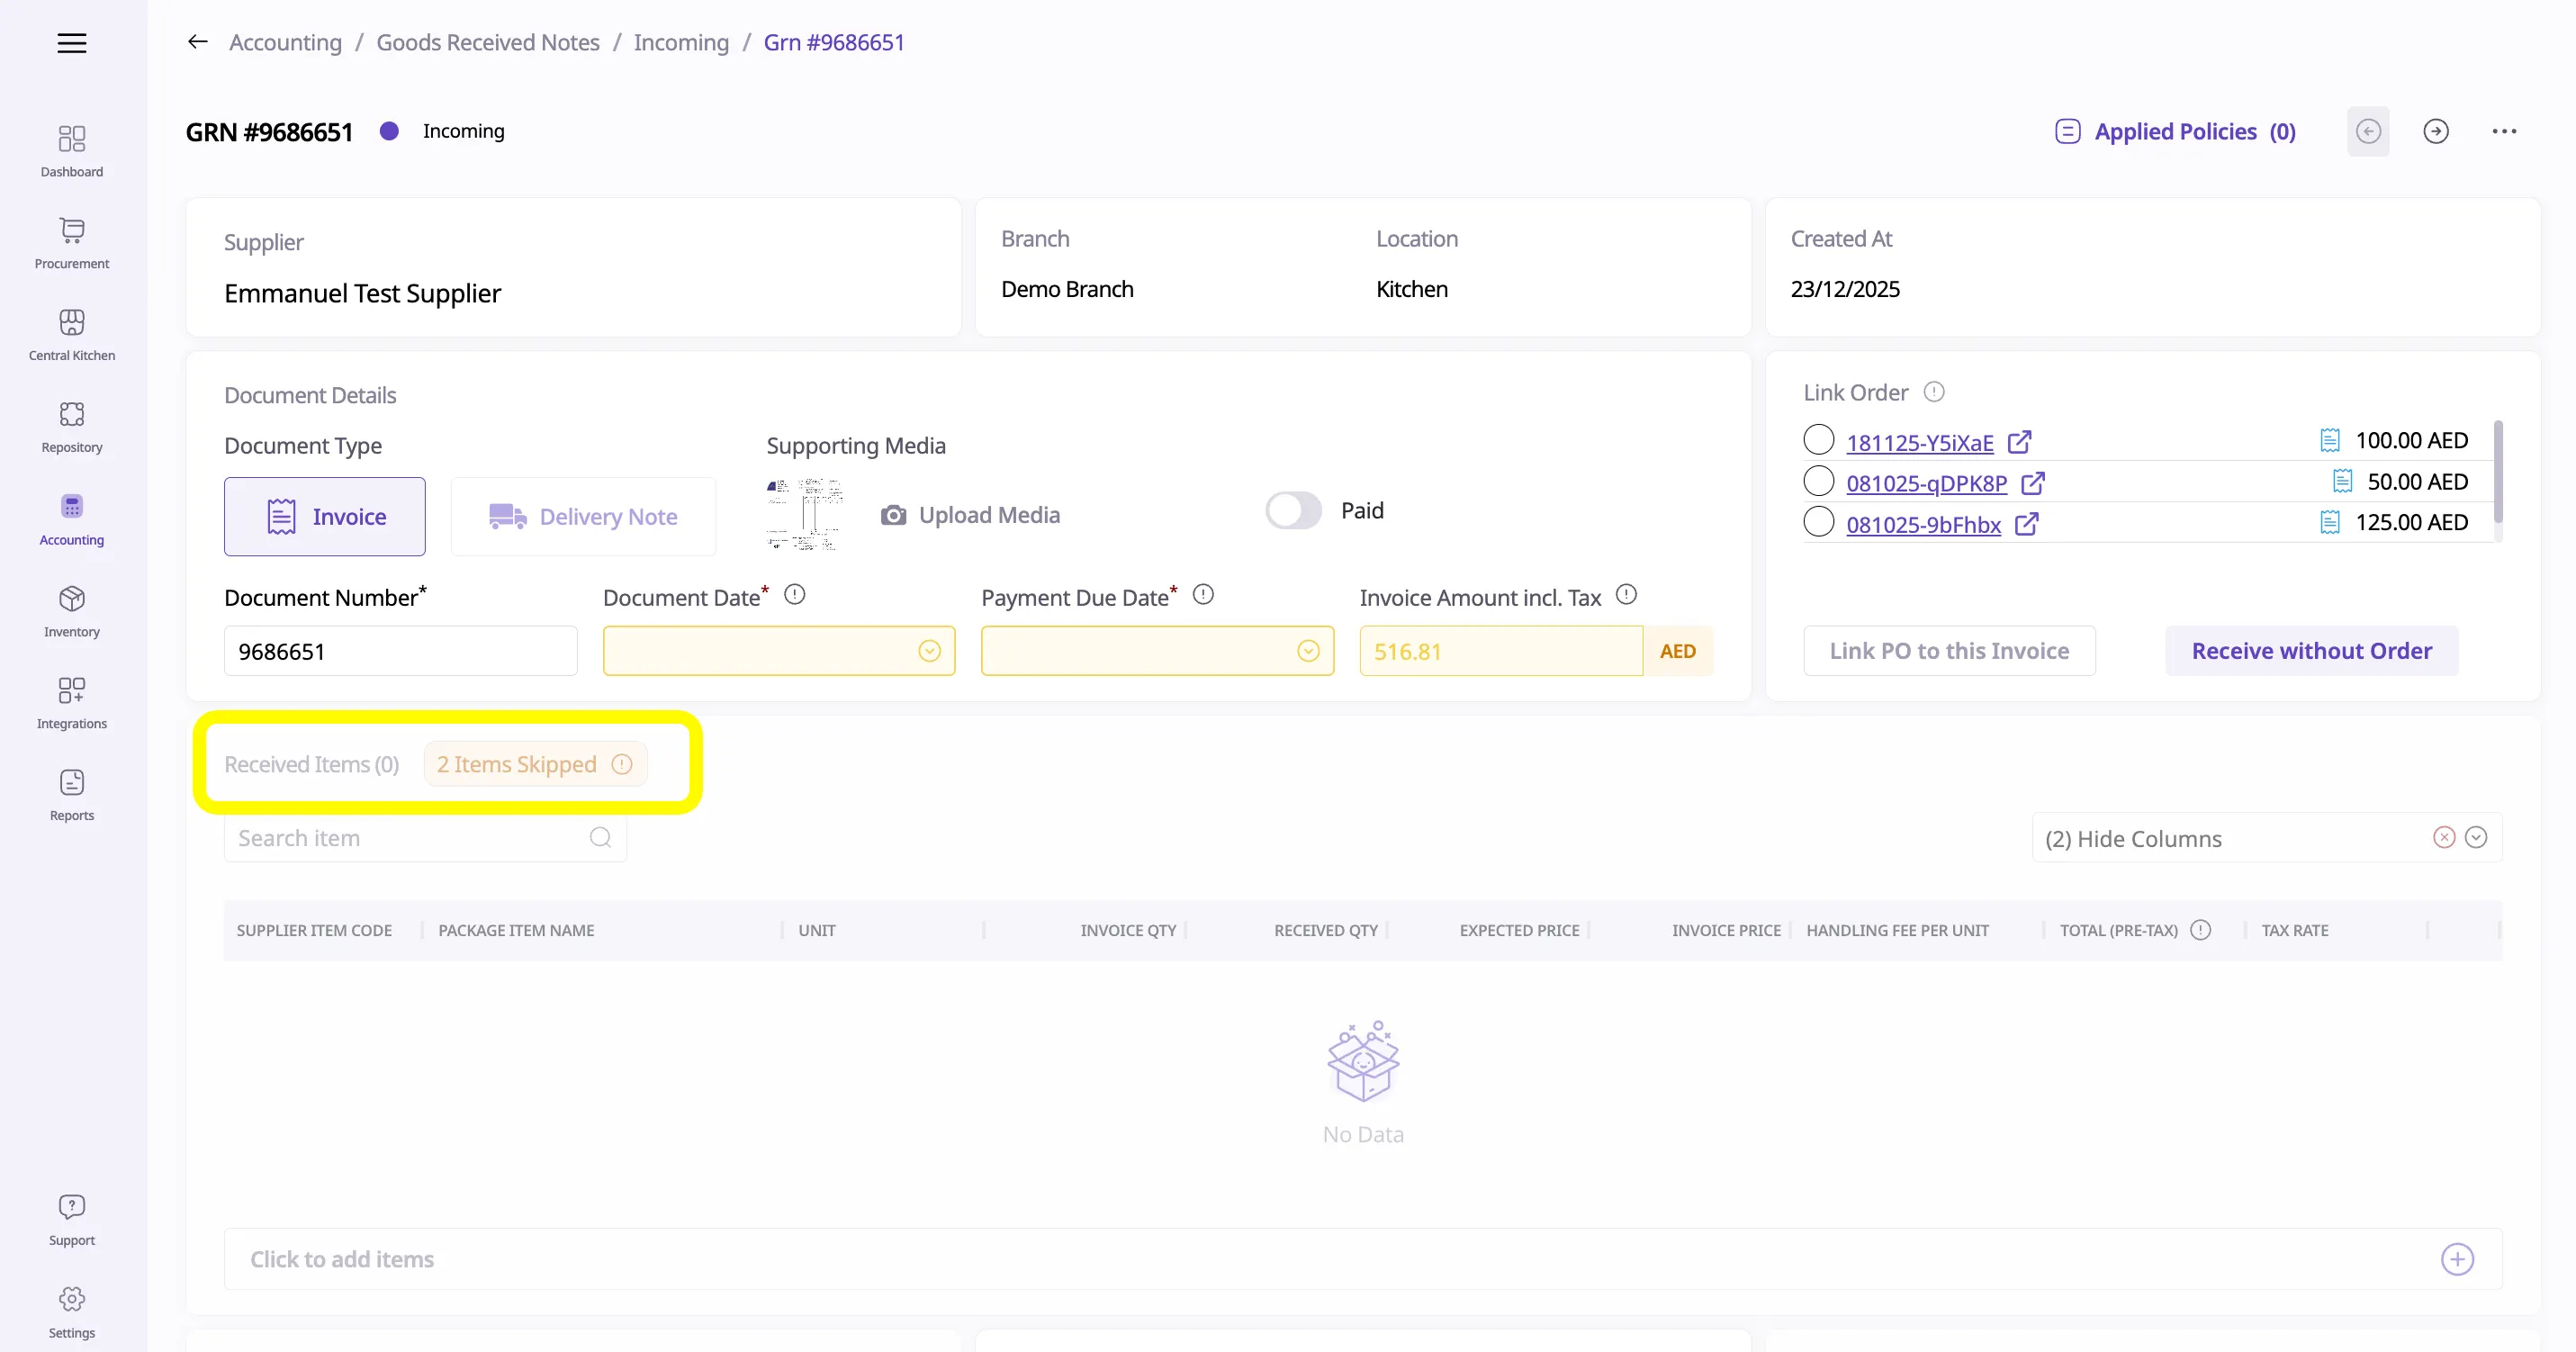
Task: Click the plus icon to add items
Action: 2457,1259
